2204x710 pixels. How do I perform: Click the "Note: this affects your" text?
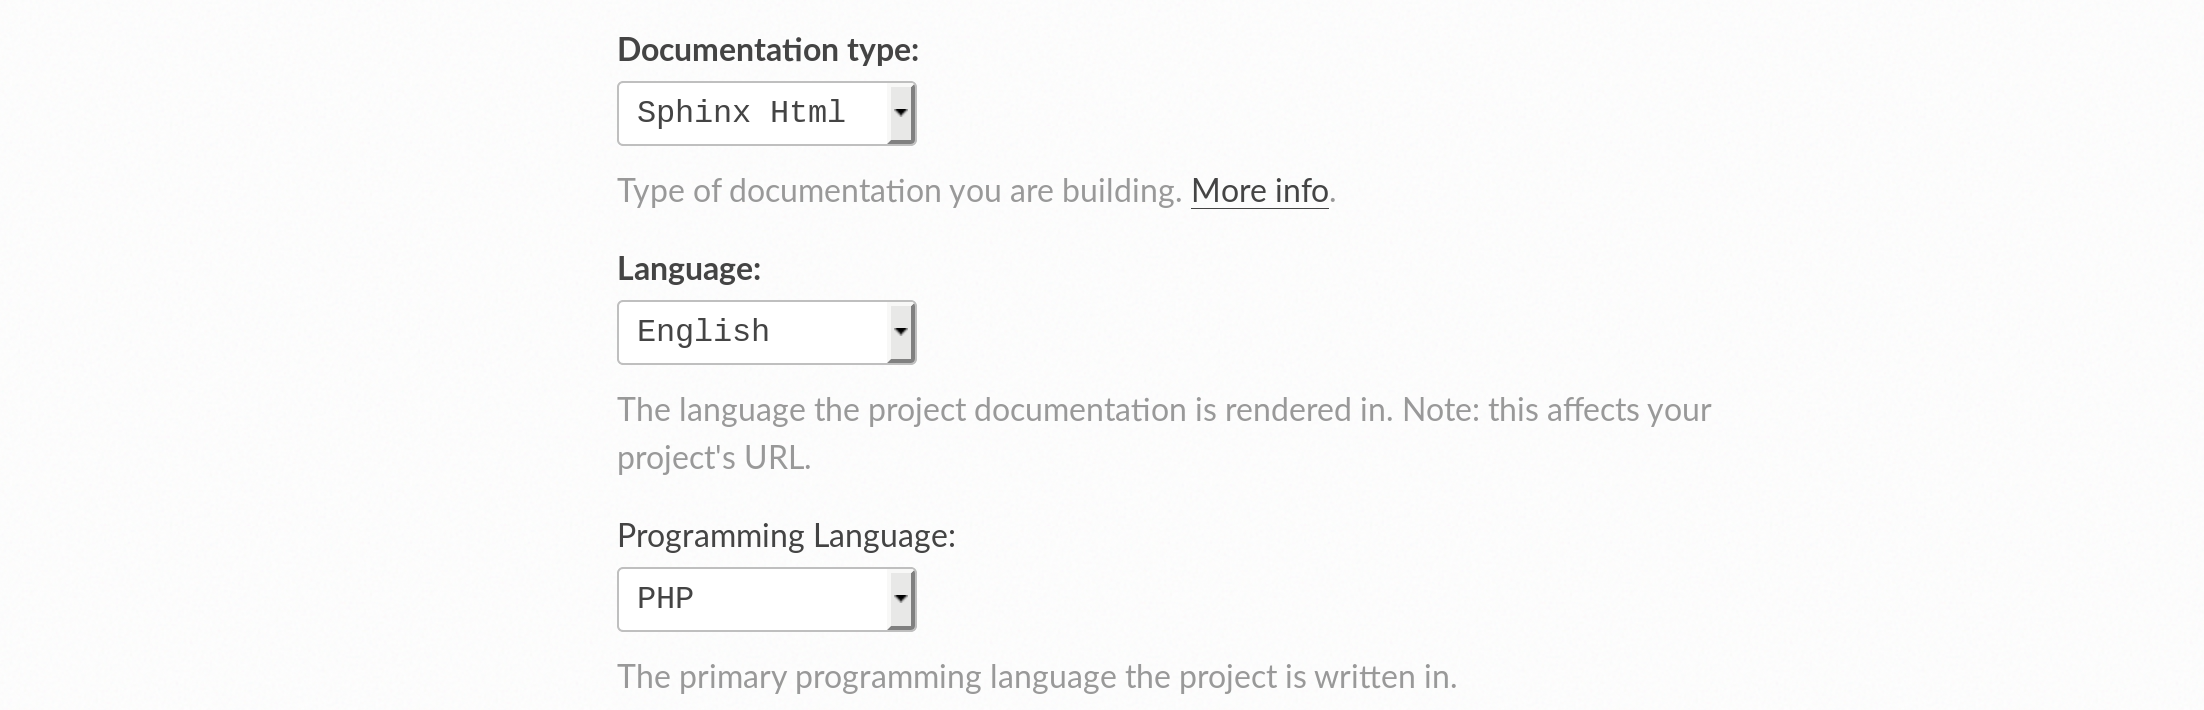coord(1556,410)
